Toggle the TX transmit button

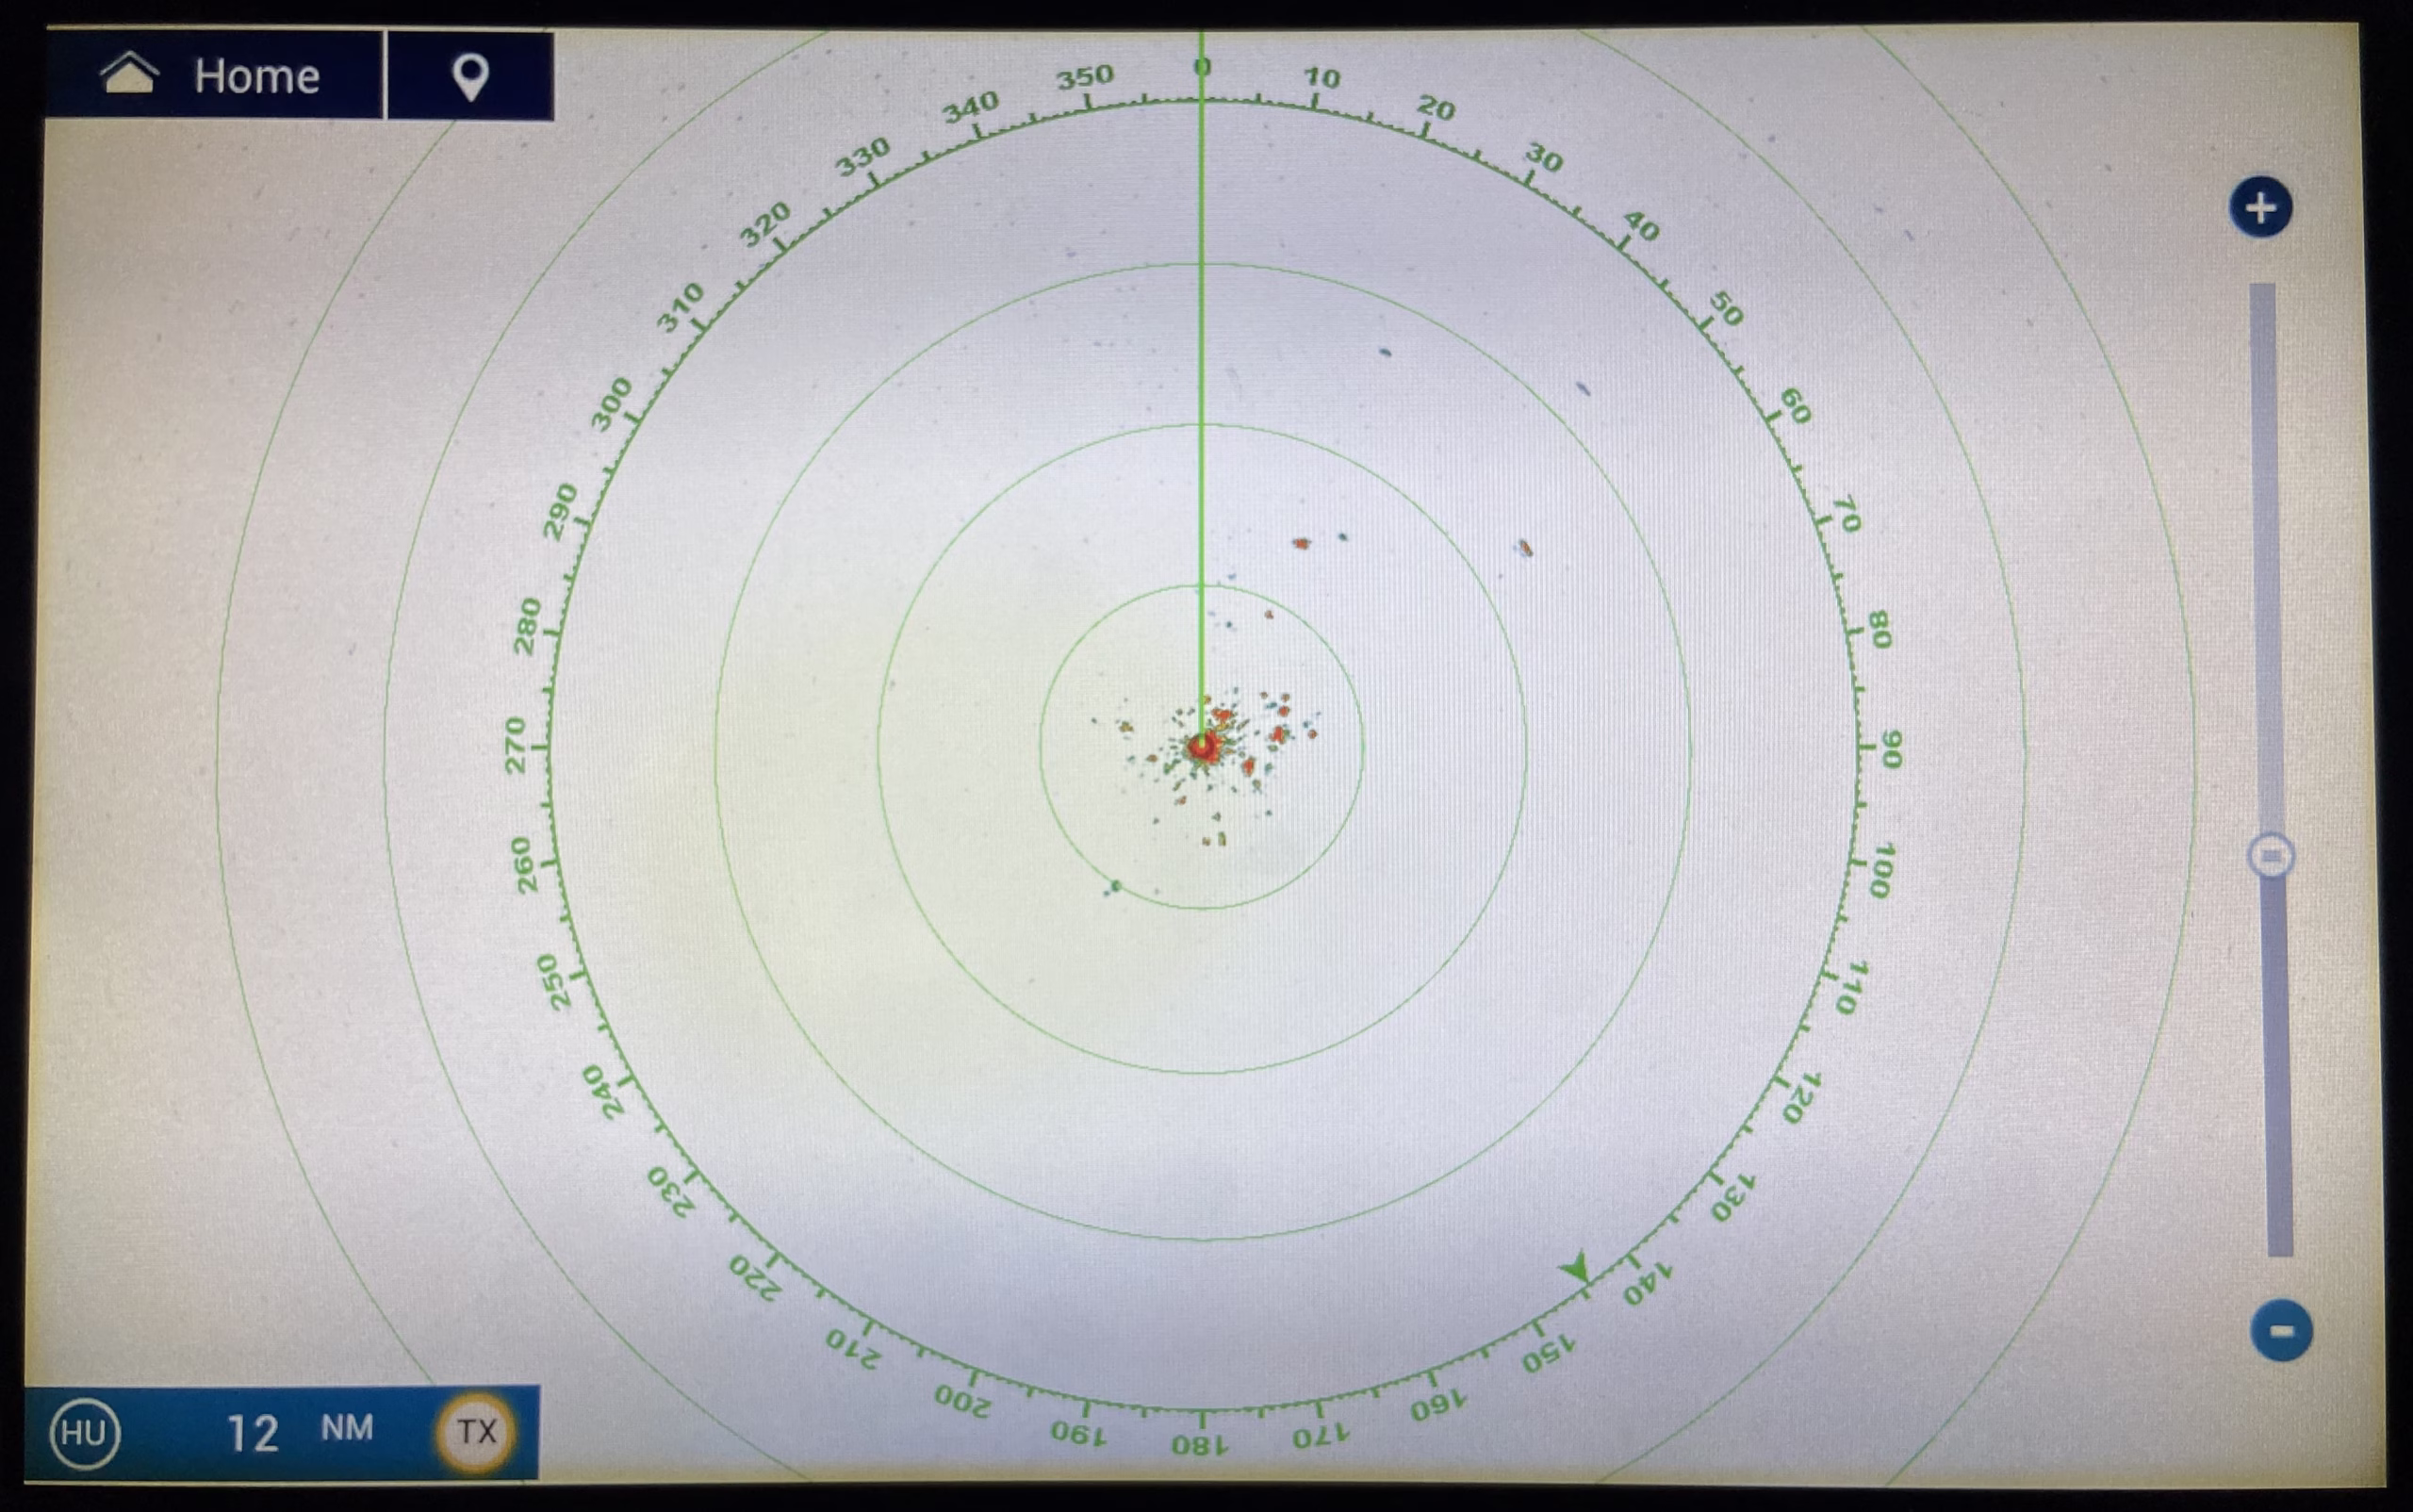476,1432
